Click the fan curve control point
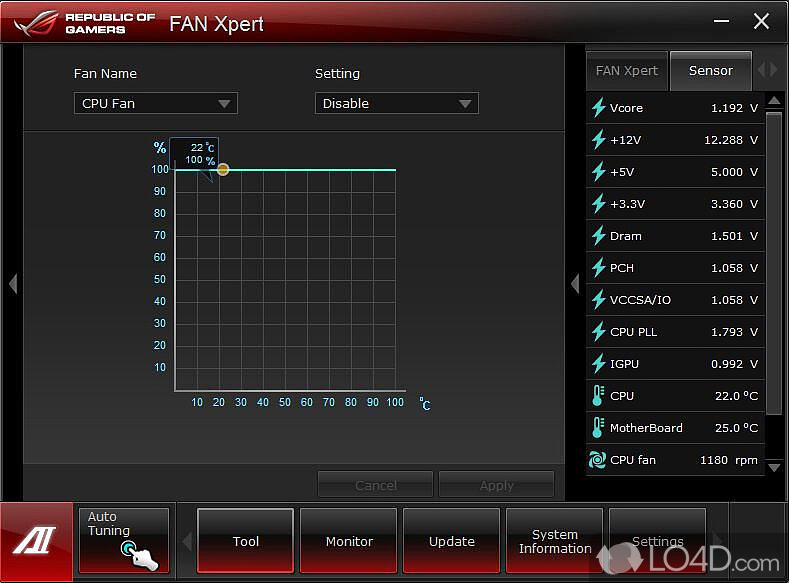Screen dimensions: 789x583 tap(223, 170)
